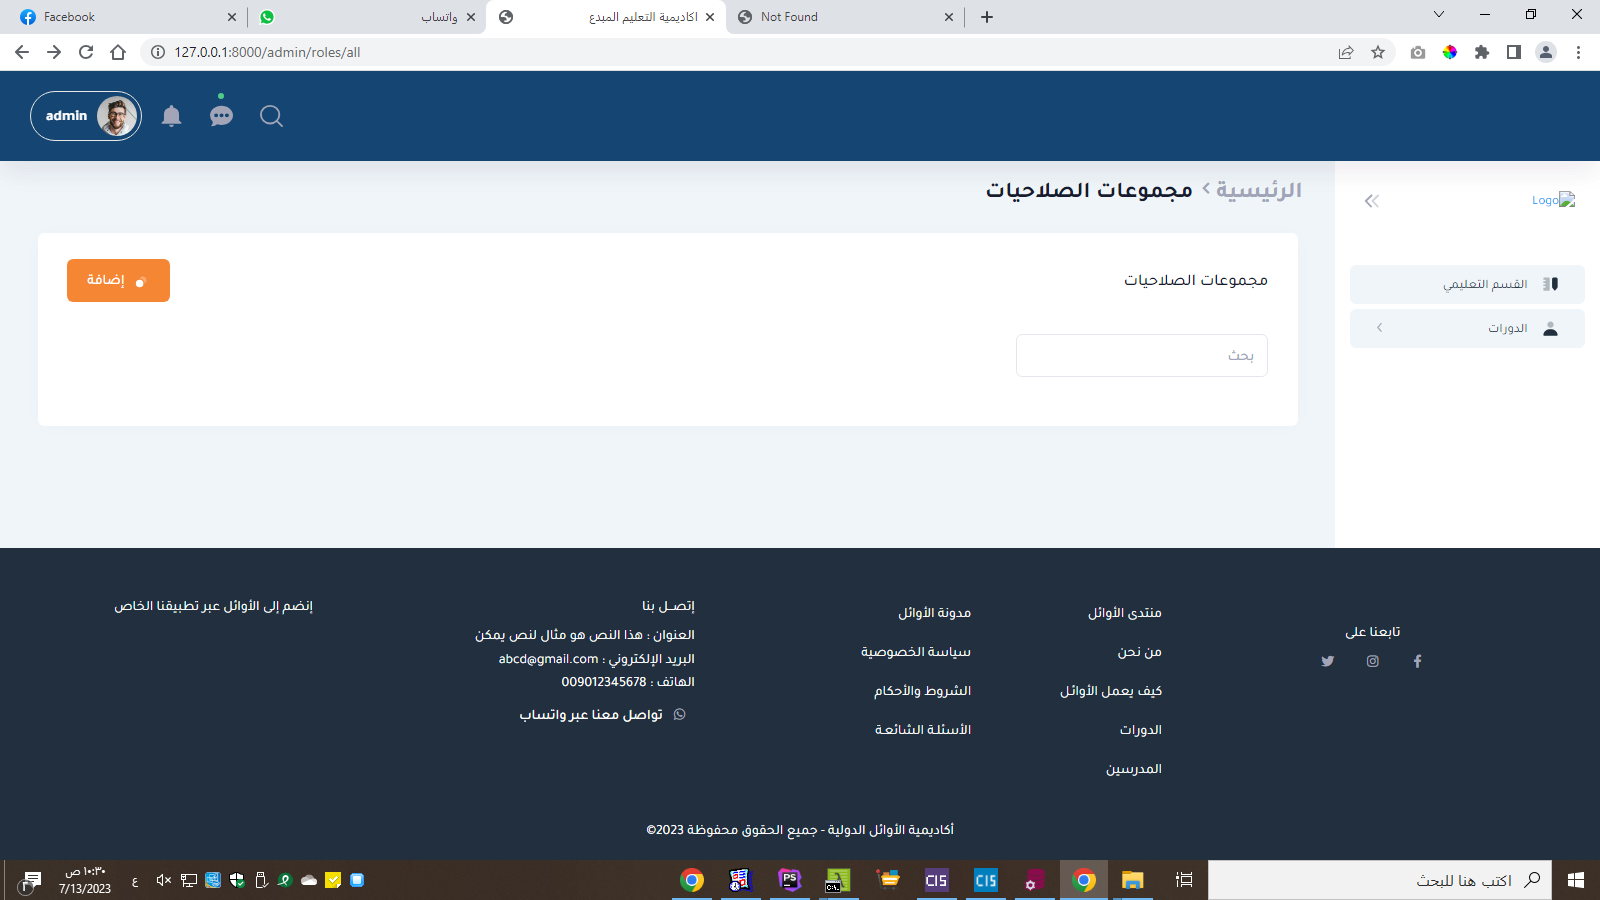Open the camera screenshot extension
This screenshot has height=900, width=1600.
[x=1418, y=52]
